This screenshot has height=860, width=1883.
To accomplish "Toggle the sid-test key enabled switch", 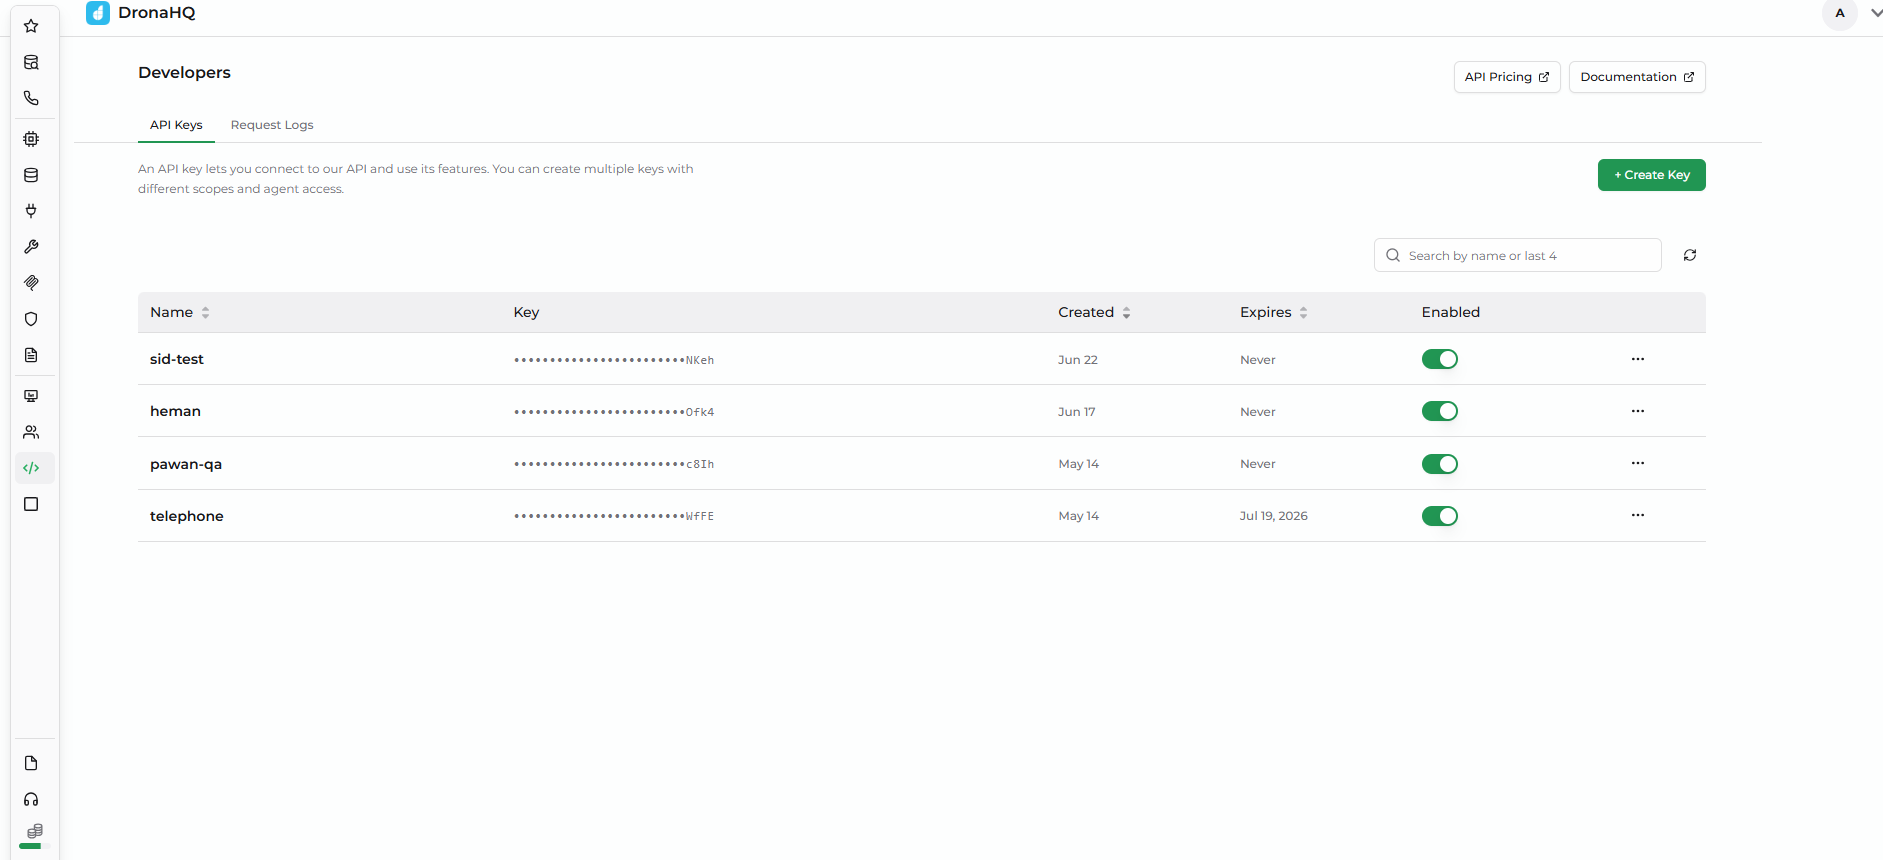I will [1440, 359].
